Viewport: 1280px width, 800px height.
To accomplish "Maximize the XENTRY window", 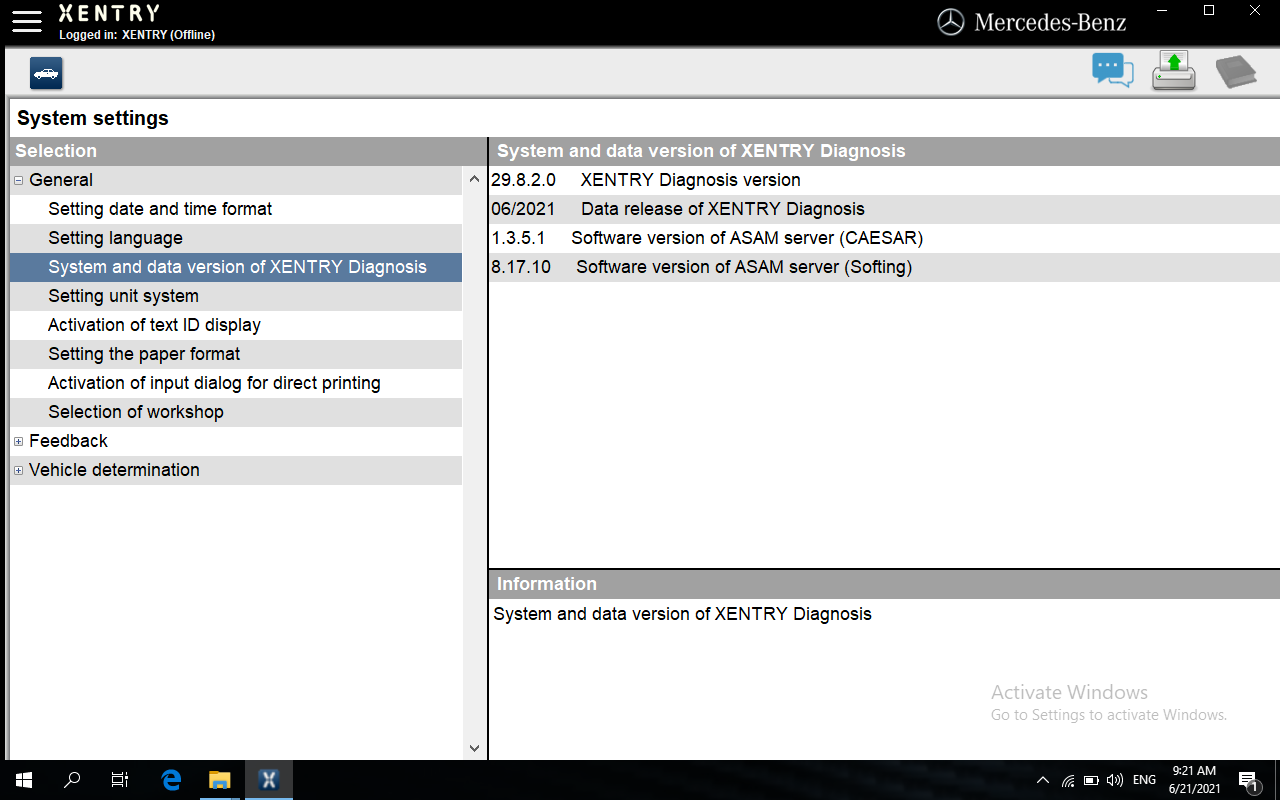I will click(1209, 11).
